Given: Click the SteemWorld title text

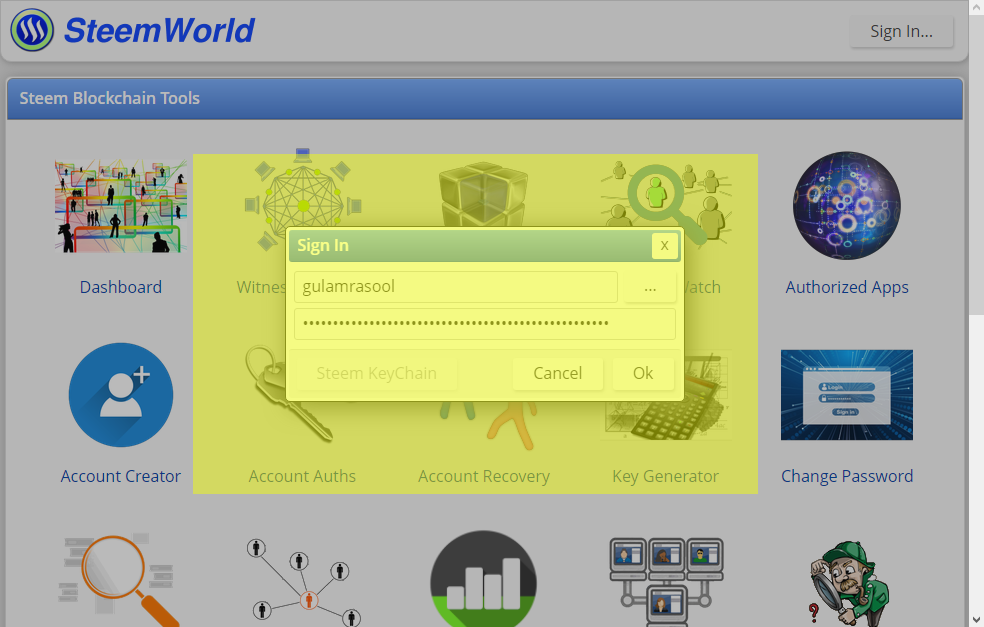Looking at the screenshot, I should [x=159, y=30].
